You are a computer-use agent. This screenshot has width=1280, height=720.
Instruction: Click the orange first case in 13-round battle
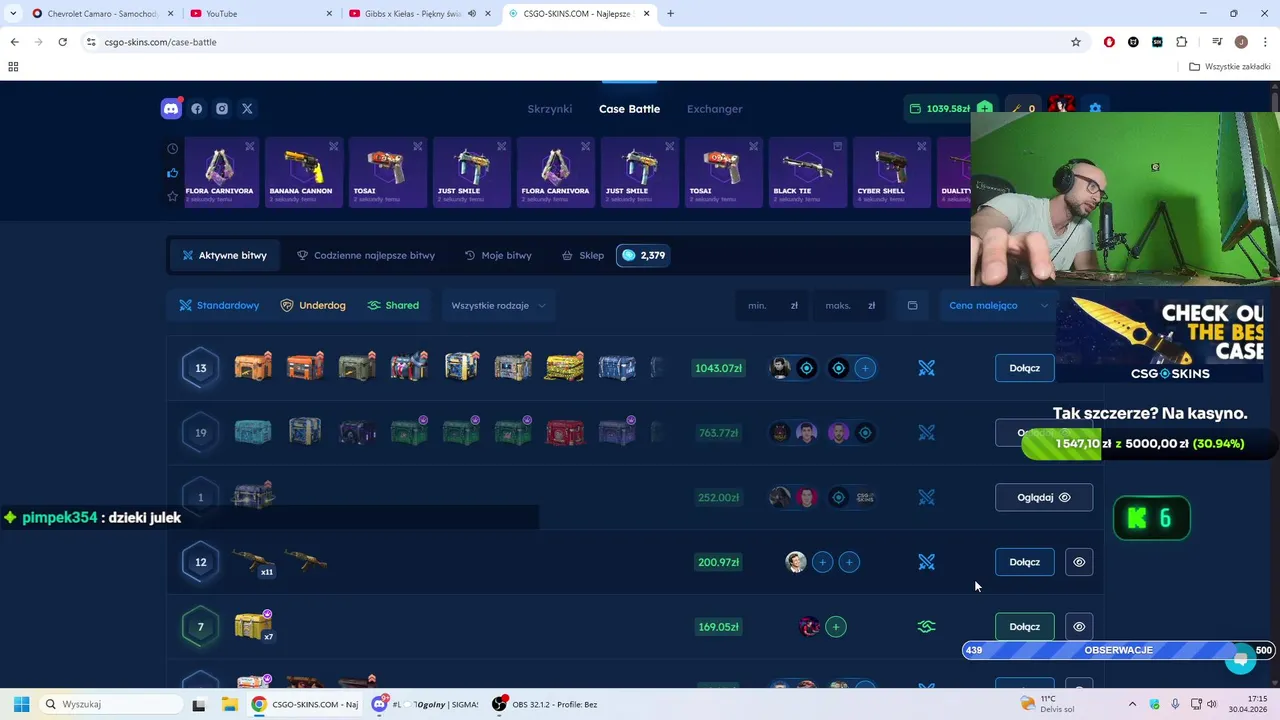click(x=253, y=367)
